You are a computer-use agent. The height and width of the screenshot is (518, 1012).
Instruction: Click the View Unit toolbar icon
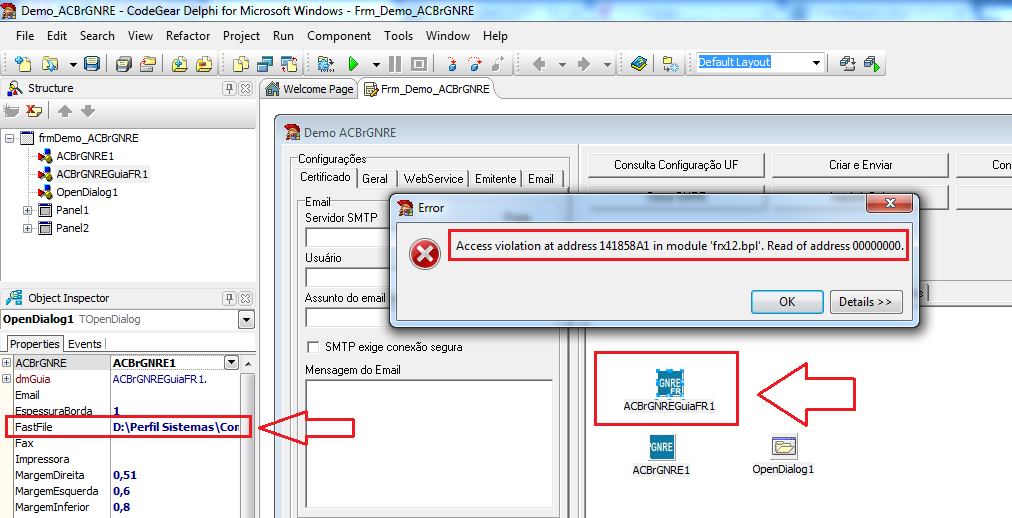coord(241,63)
